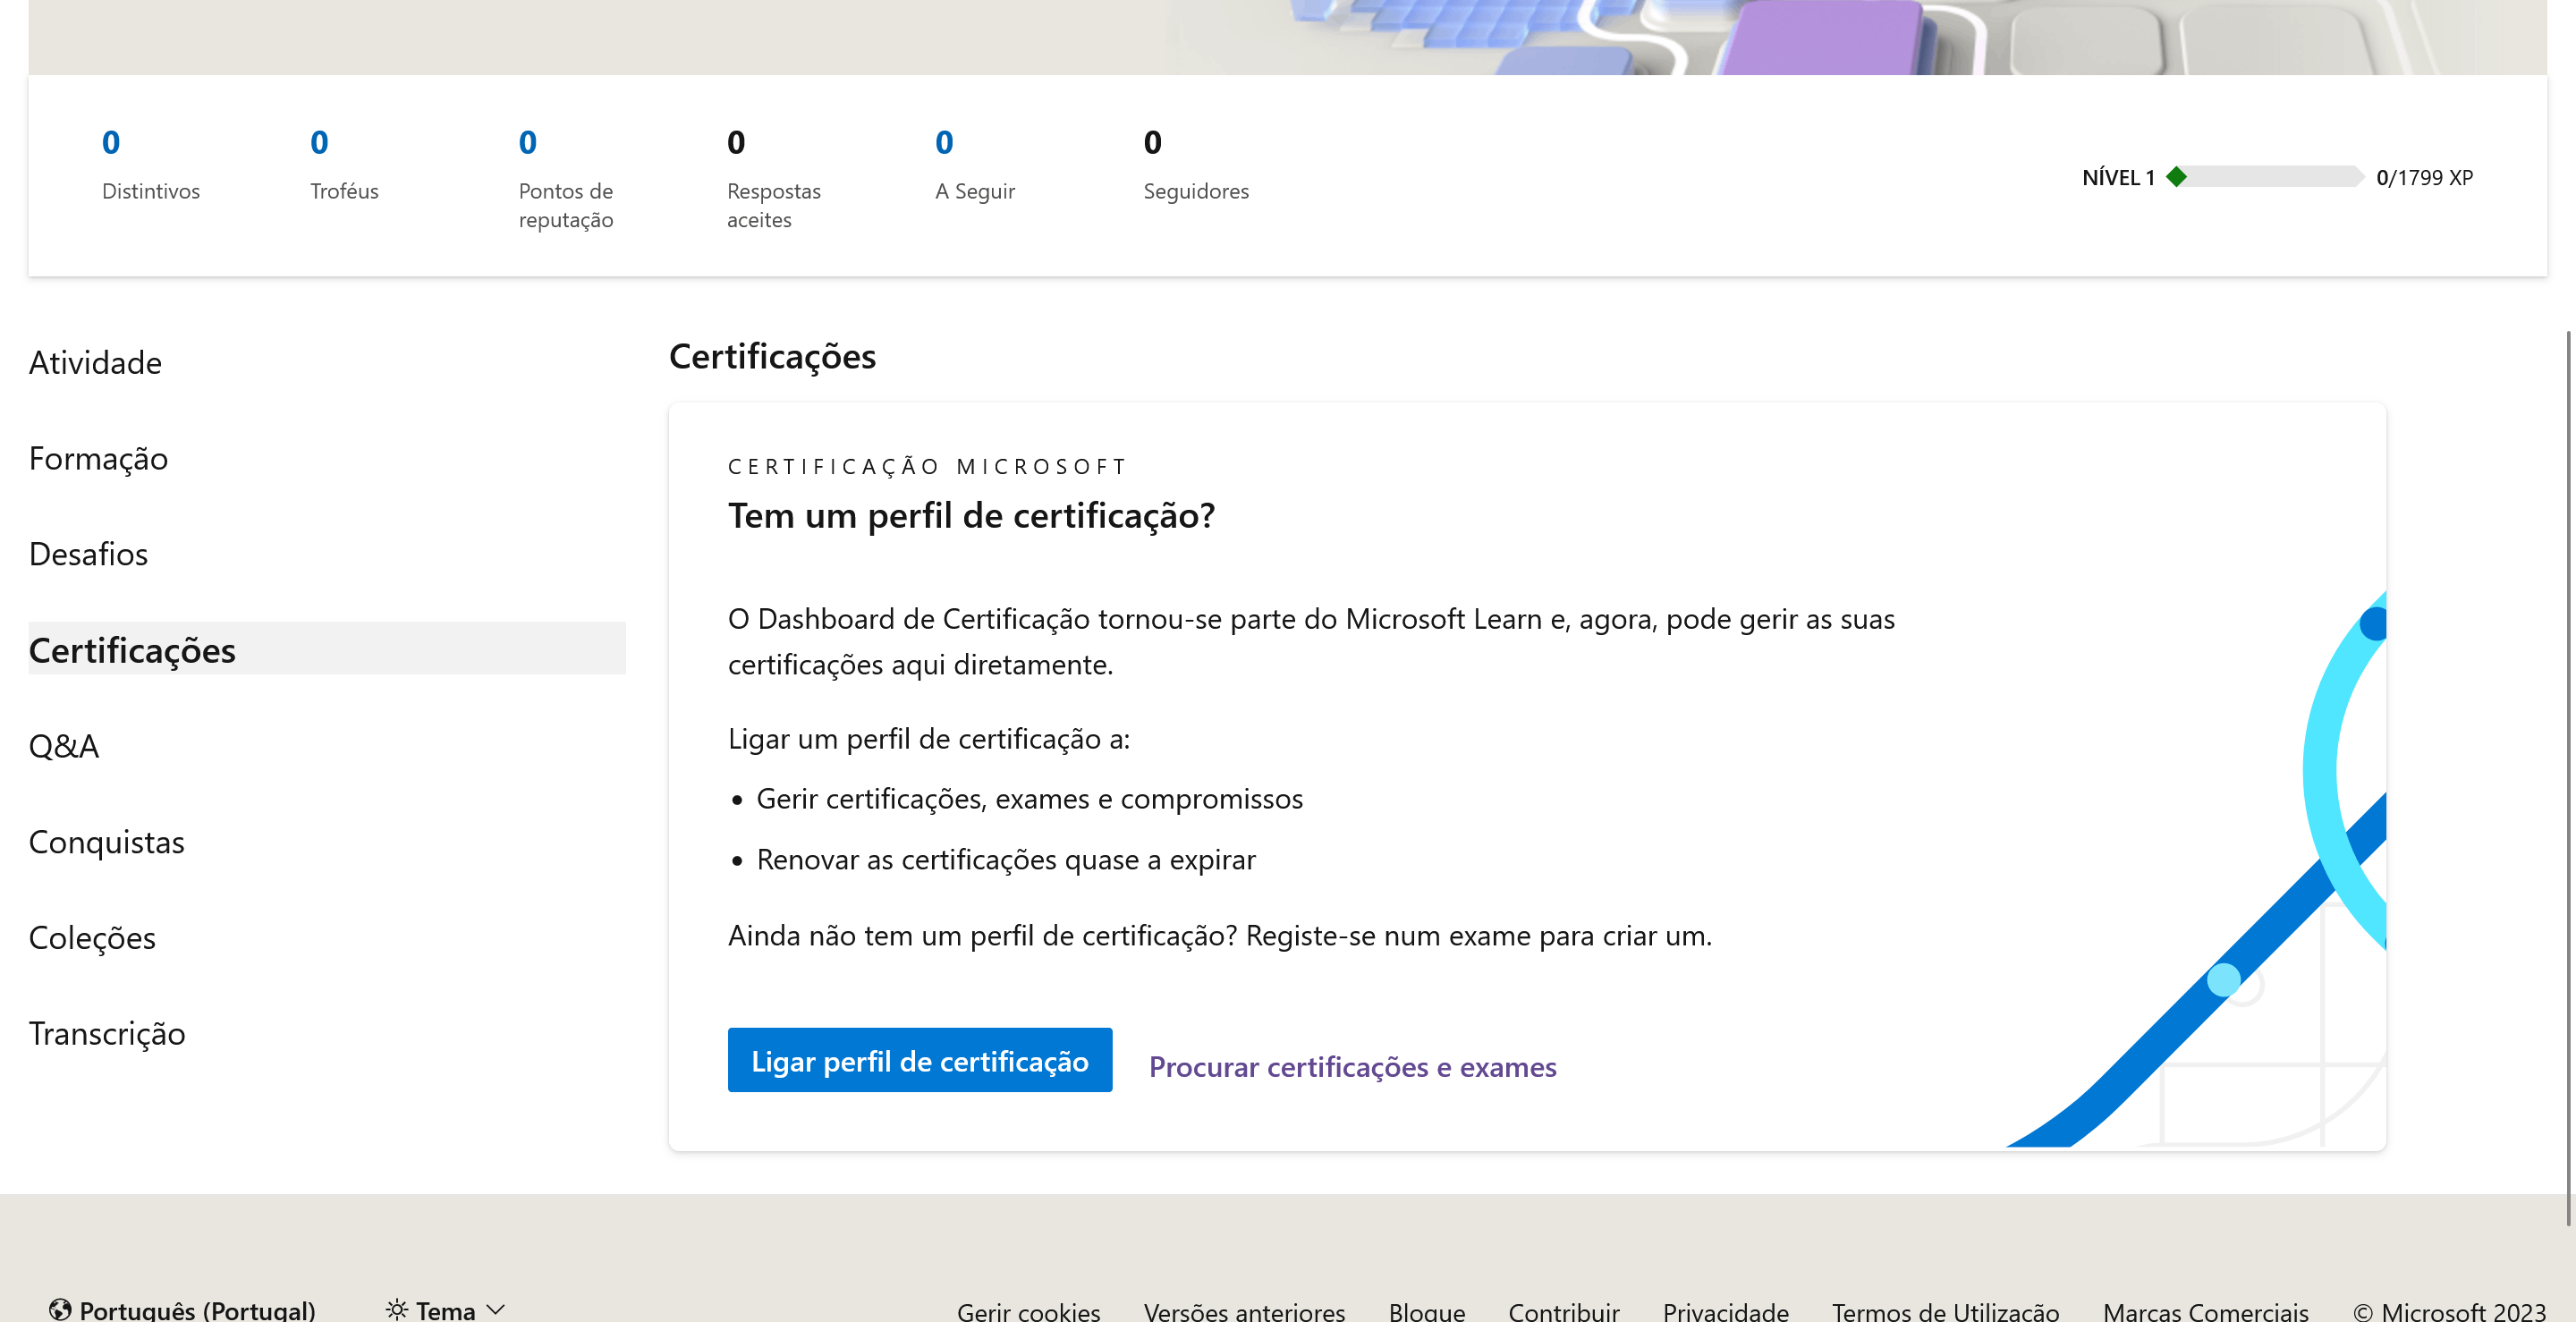The image size is (2576, 1322).
Task: Click Ligar perfil de certificação button
Action: click(x=919, y=1060)
